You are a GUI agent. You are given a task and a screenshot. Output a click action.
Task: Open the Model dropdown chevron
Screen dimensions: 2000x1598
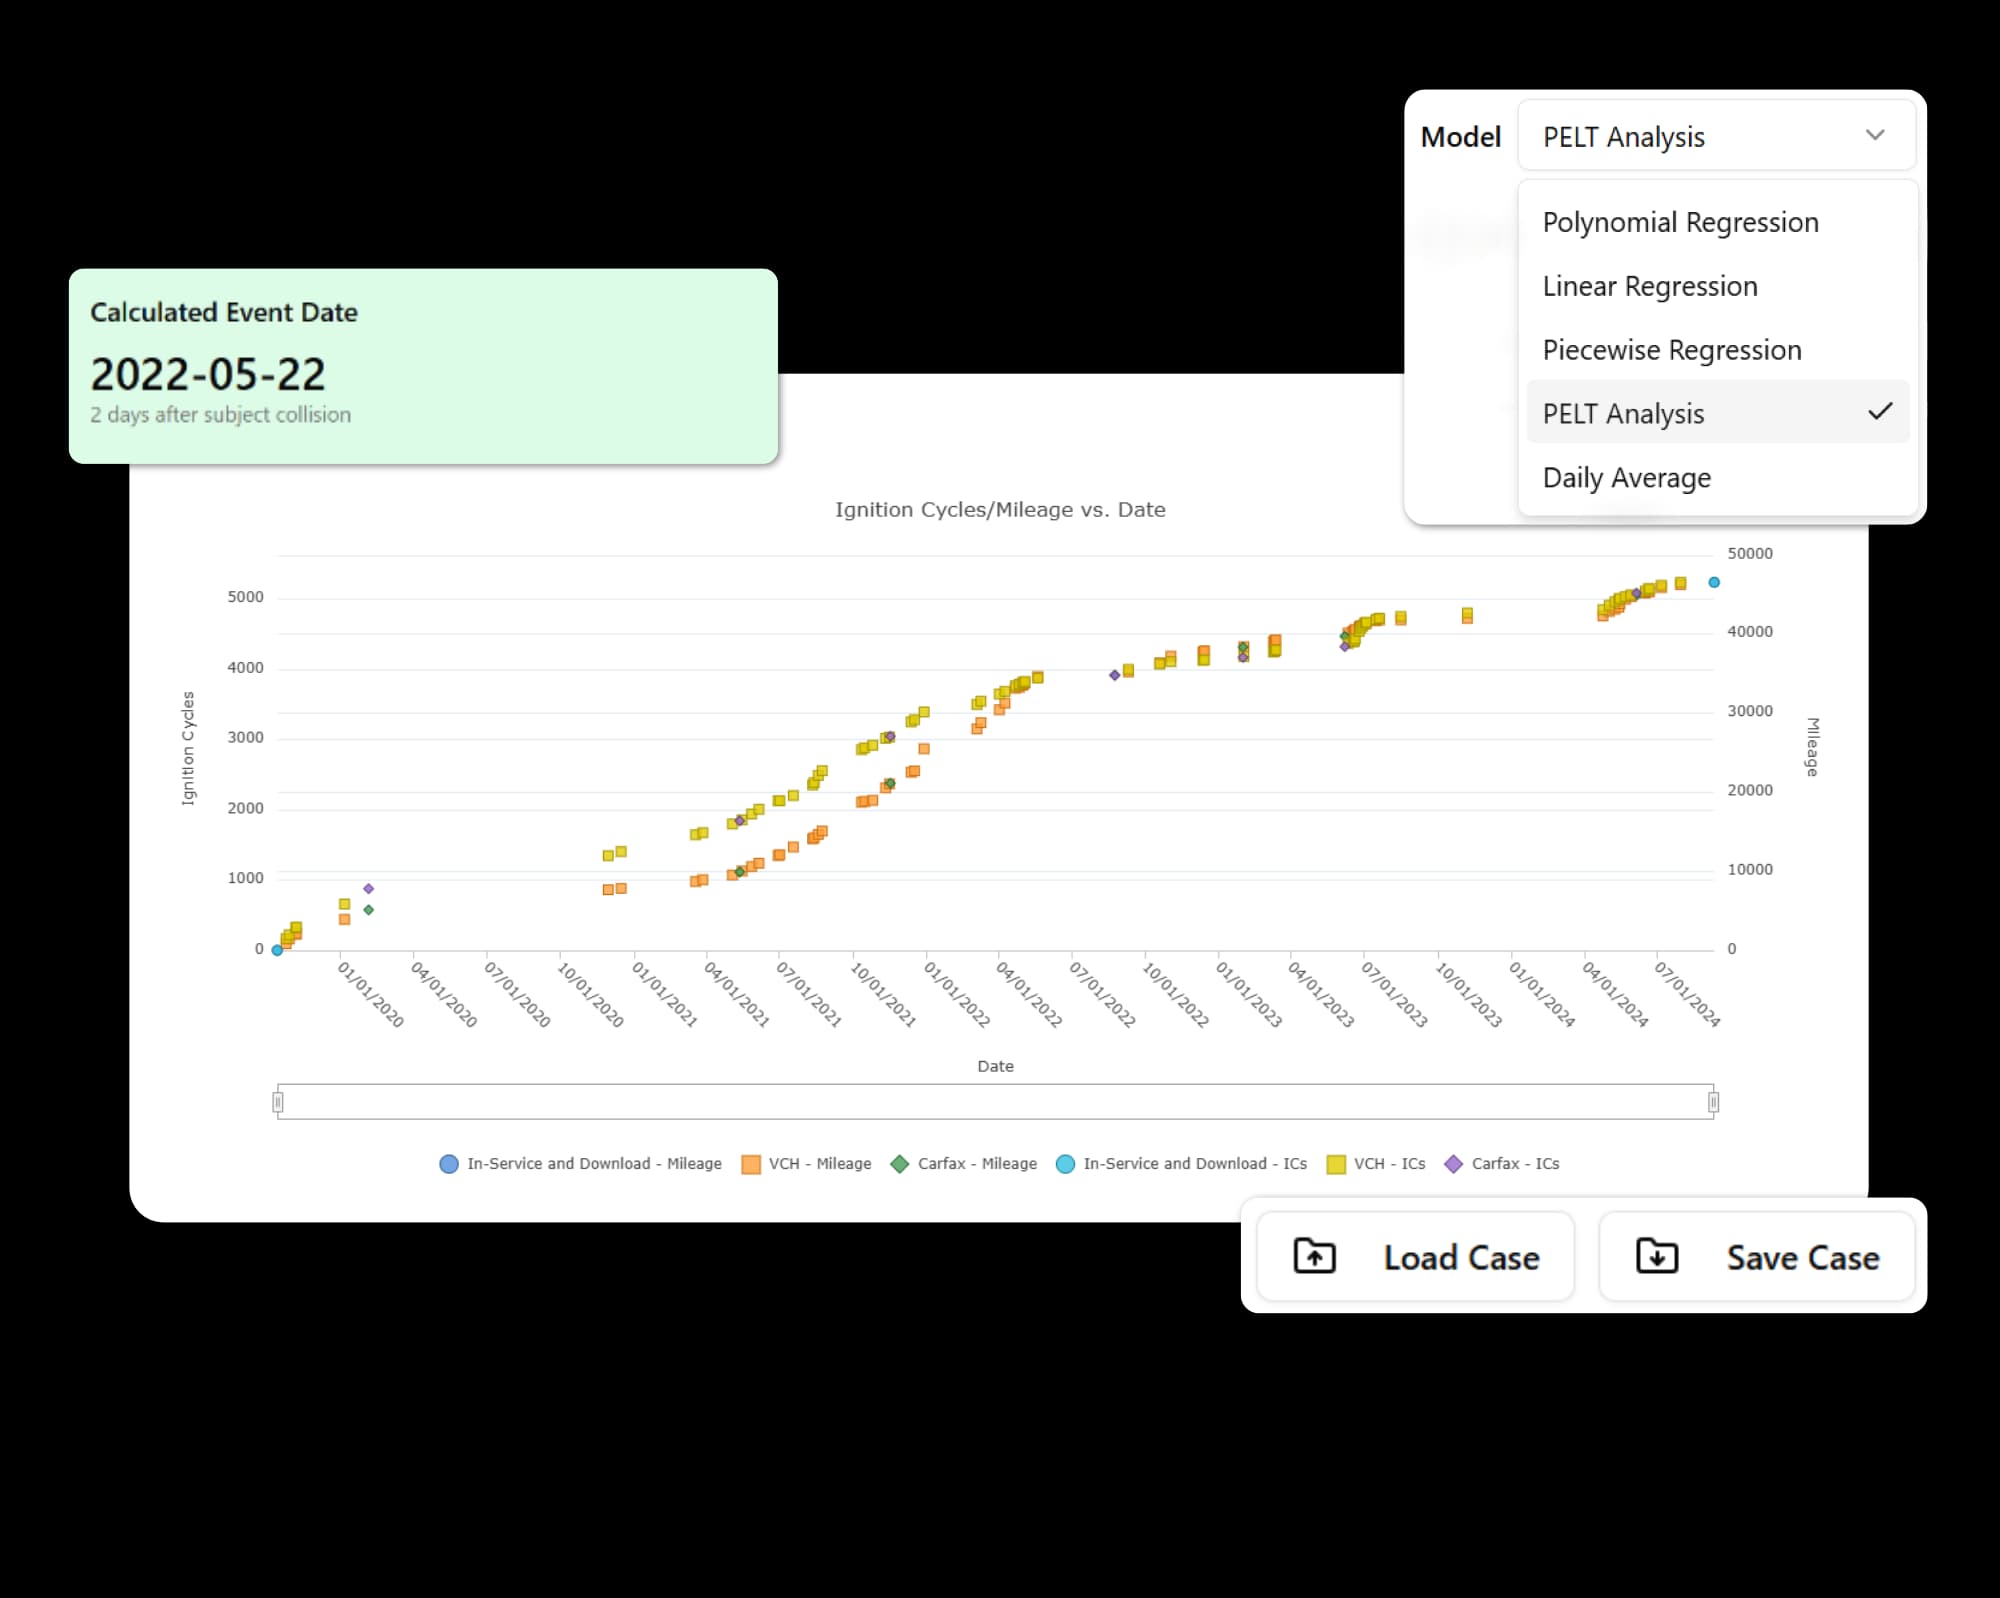coord(1876,135)
